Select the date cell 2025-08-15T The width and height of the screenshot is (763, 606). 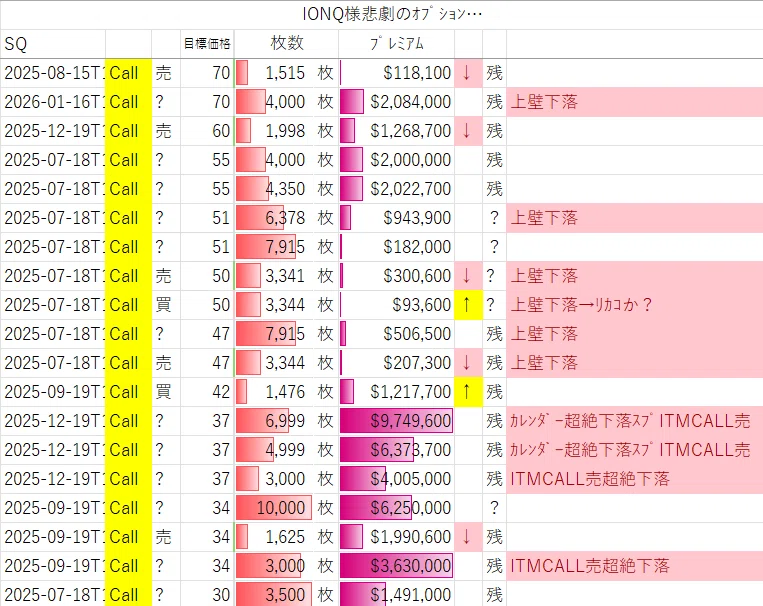(53, 73)
